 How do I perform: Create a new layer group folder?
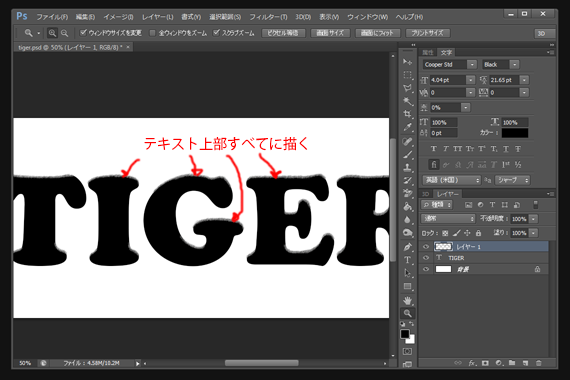[x=512, y=363]
